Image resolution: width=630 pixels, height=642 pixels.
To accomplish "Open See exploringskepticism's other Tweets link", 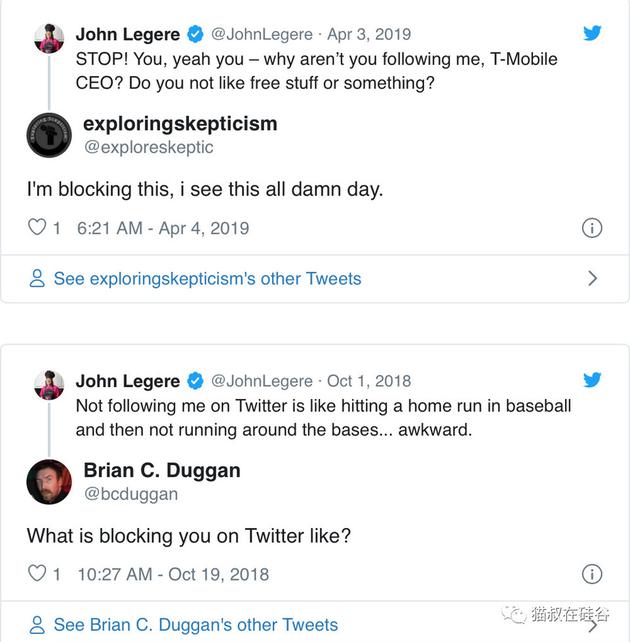I will pyautogui.click(x=207, y=279).
